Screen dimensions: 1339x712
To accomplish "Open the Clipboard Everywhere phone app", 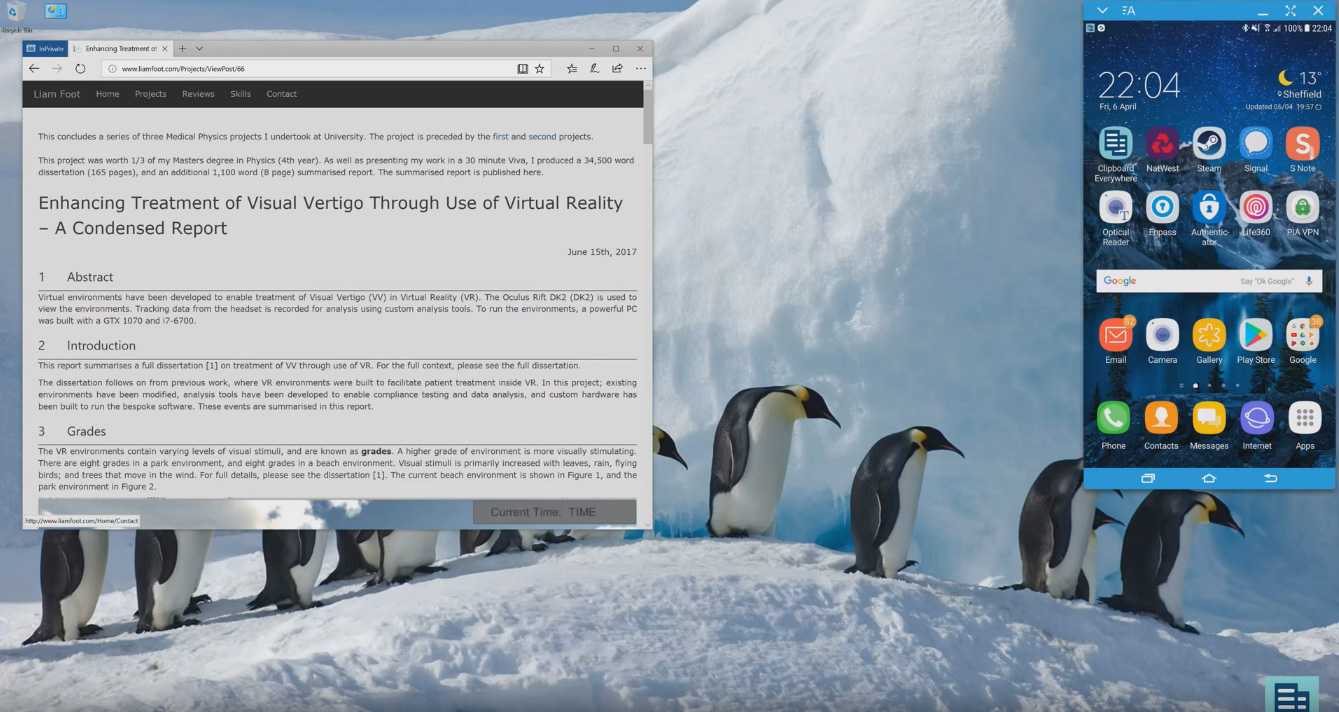I will coord(1115,144).
